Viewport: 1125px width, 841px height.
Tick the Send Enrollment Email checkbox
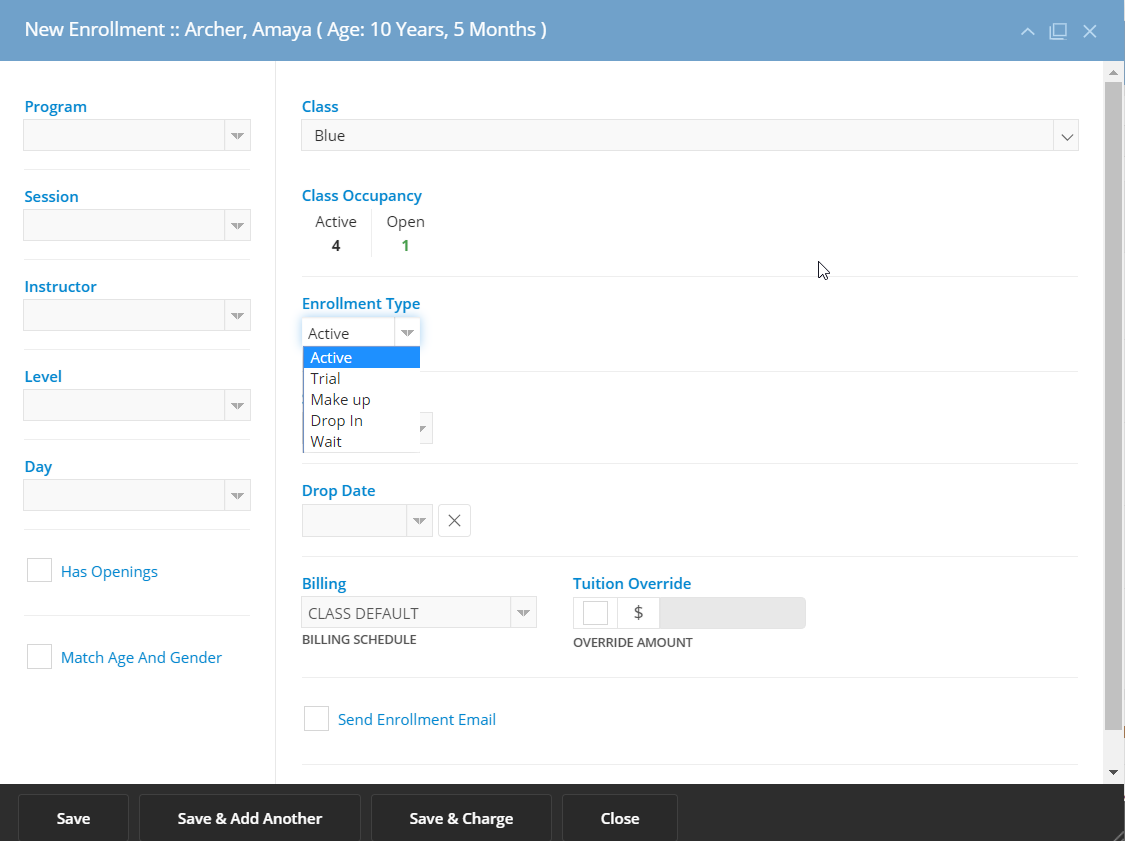click(316, 718)
